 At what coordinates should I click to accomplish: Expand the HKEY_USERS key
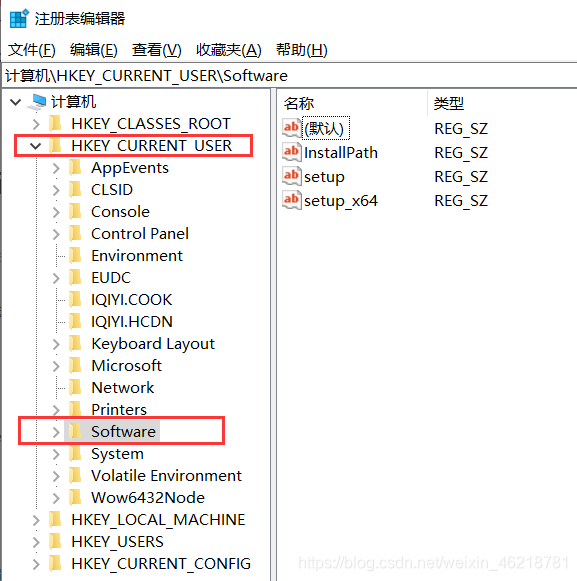pyautogui.click(x=36, y=542)
